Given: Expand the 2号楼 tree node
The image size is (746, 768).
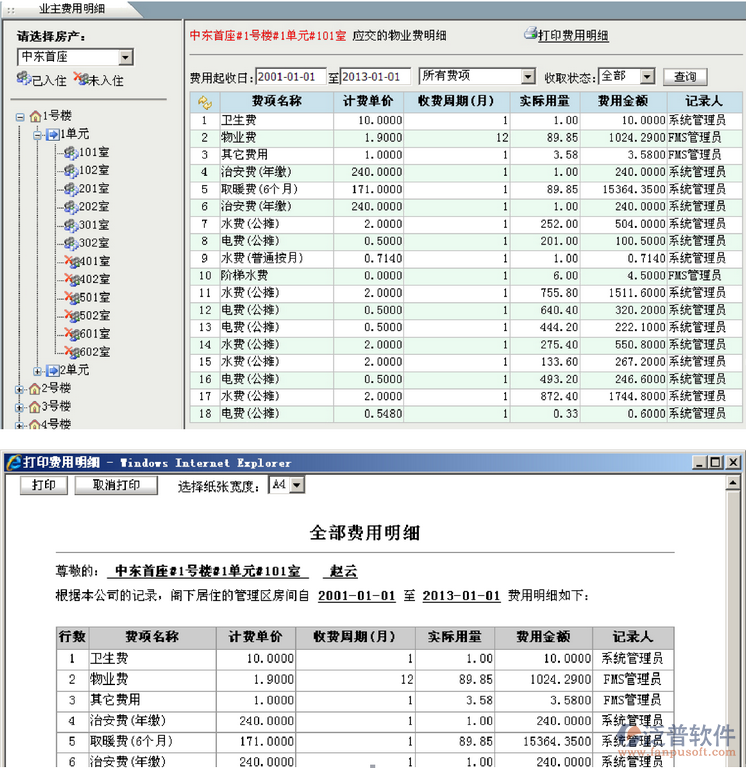Looking at the screenshot, I should point(19,390).
